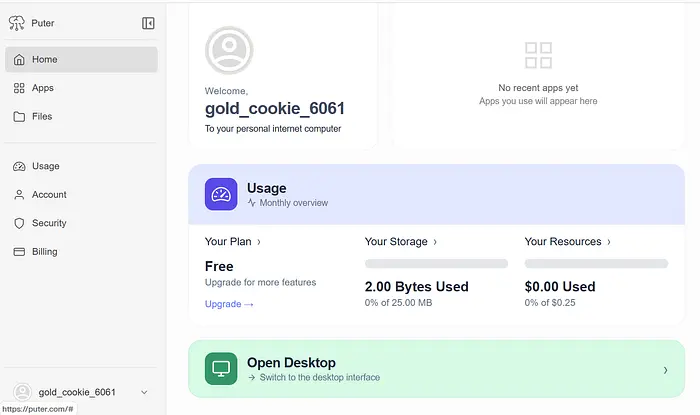Expand Your Resources details chevron
This screenshot has width=700, height=415.
coord(608,242)
